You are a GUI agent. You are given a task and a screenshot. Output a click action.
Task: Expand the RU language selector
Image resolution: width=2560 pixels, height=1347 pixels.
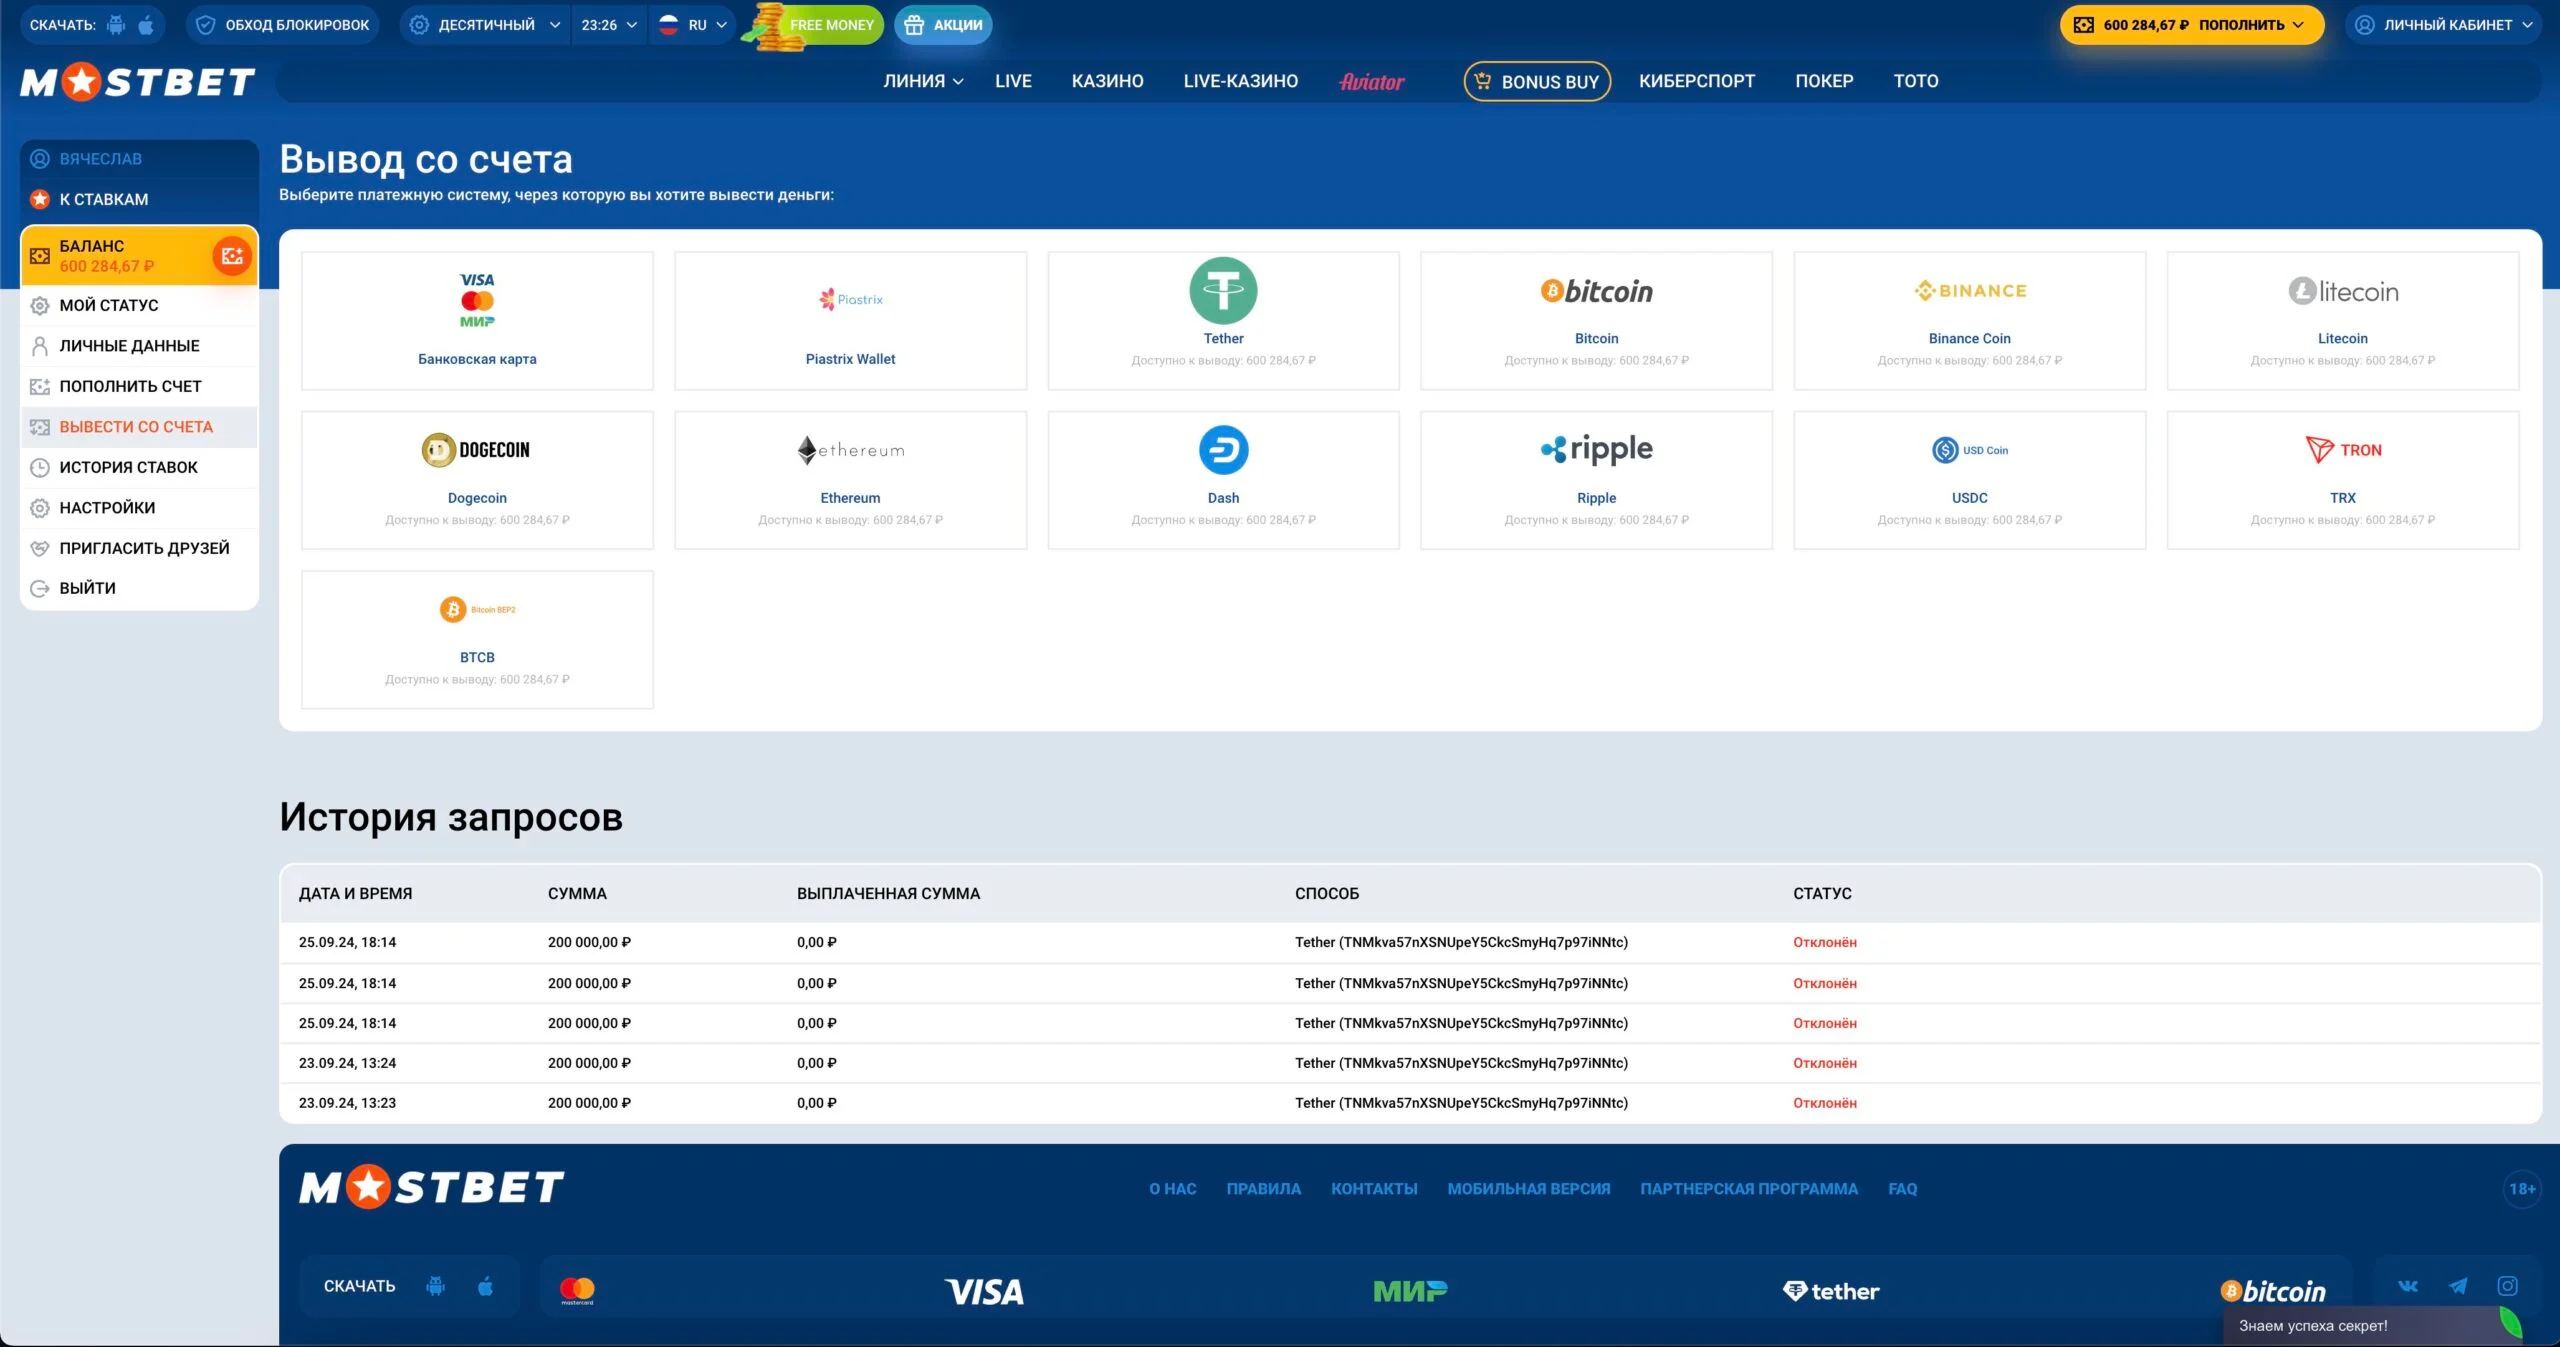coord(694,24)
